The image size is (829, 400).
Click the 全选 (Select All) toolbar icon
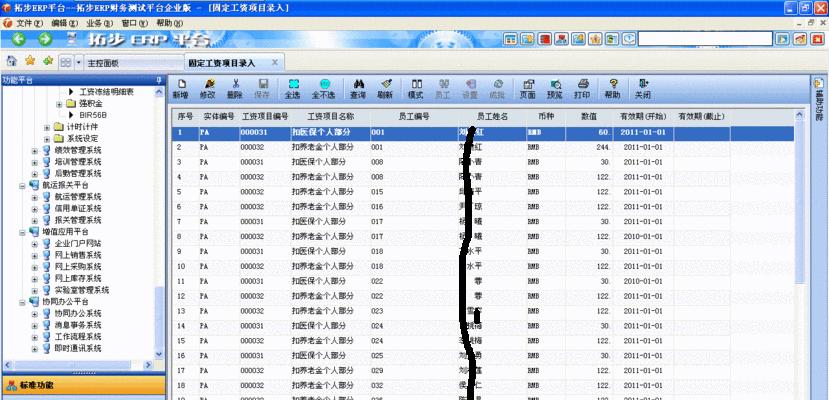tap(292, 89)
